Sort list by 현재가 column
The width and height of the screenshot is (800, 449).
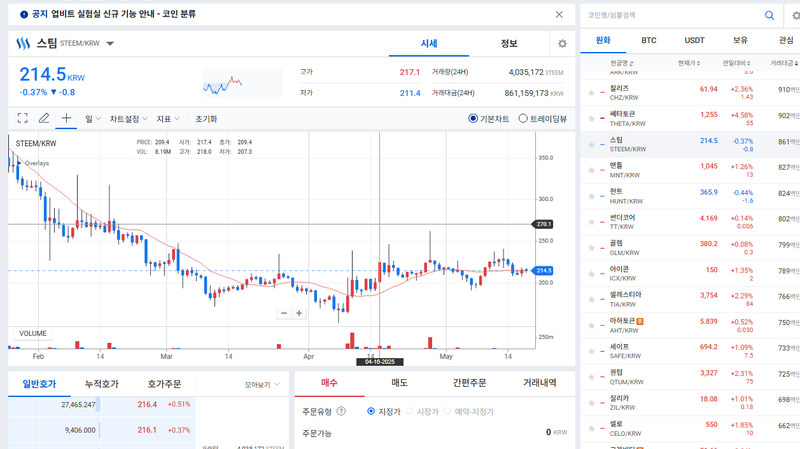tap(689, 63)
